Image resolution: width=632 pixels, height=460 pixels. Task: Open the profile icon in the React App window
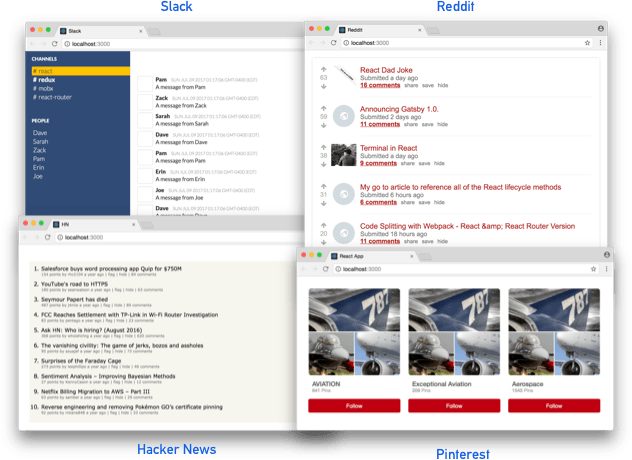(x=607, y=255)
